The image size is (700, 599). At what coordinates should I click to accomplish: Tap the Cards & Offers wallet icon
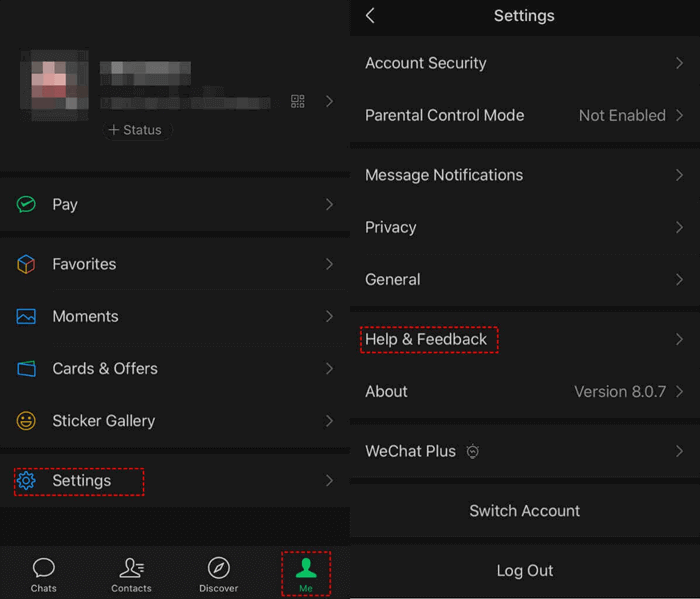point(26,368)
